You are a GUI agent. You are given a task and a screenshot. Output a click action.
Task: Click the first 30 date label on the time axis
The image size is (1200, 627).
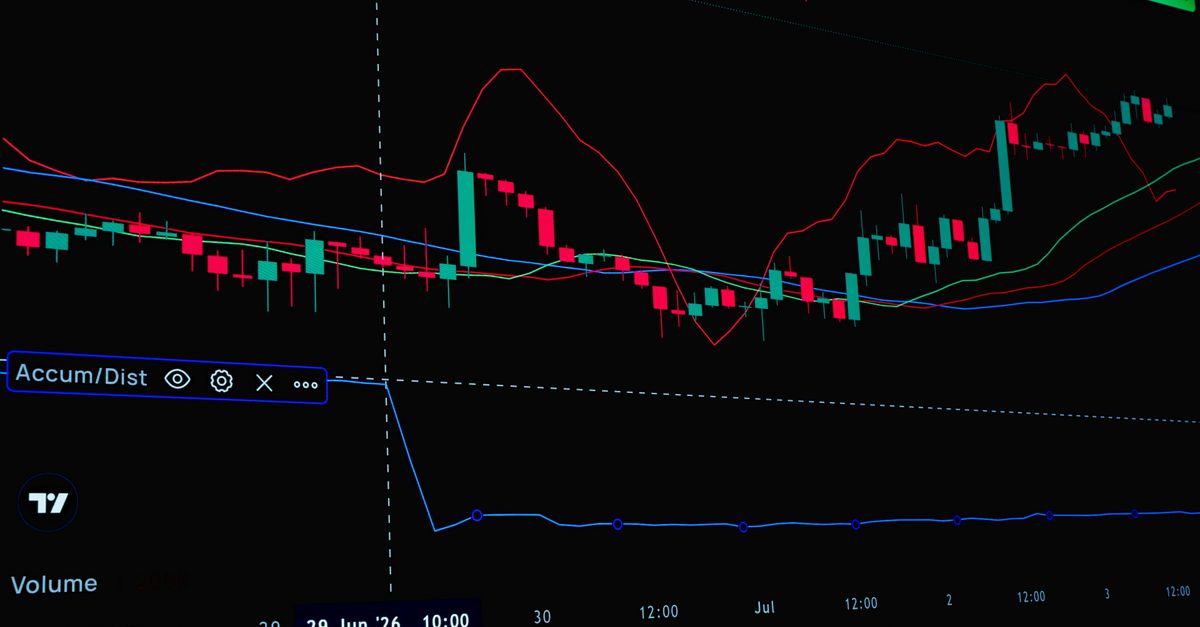[x=541, y=615]
